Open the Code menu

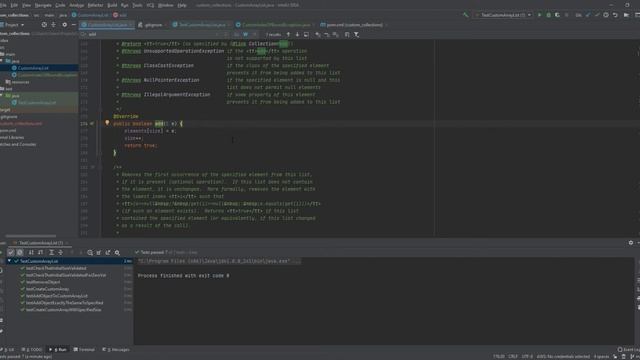tap(60, 5)
